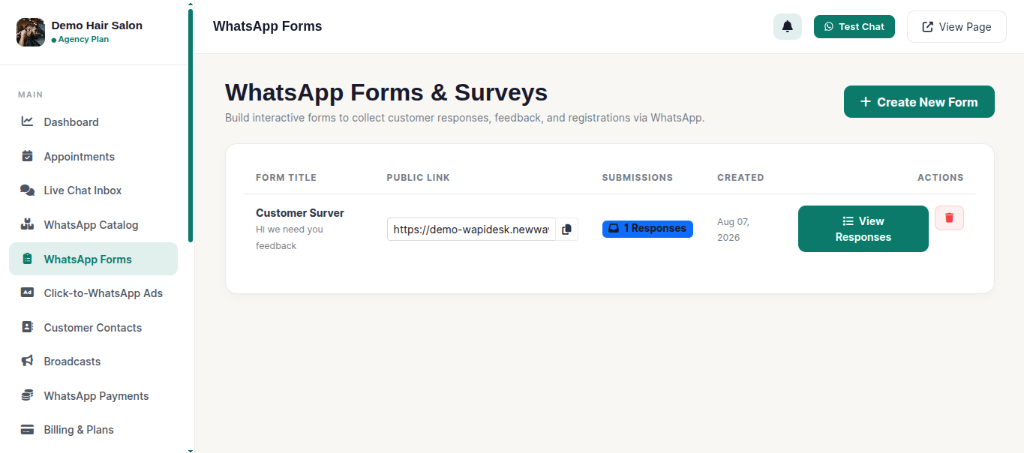The height and width of the screenshot is (453, 1024).
Task: Click the WhatsApp Forms clipboard icon
Action: pyautogui.click(x=27, y=259)
